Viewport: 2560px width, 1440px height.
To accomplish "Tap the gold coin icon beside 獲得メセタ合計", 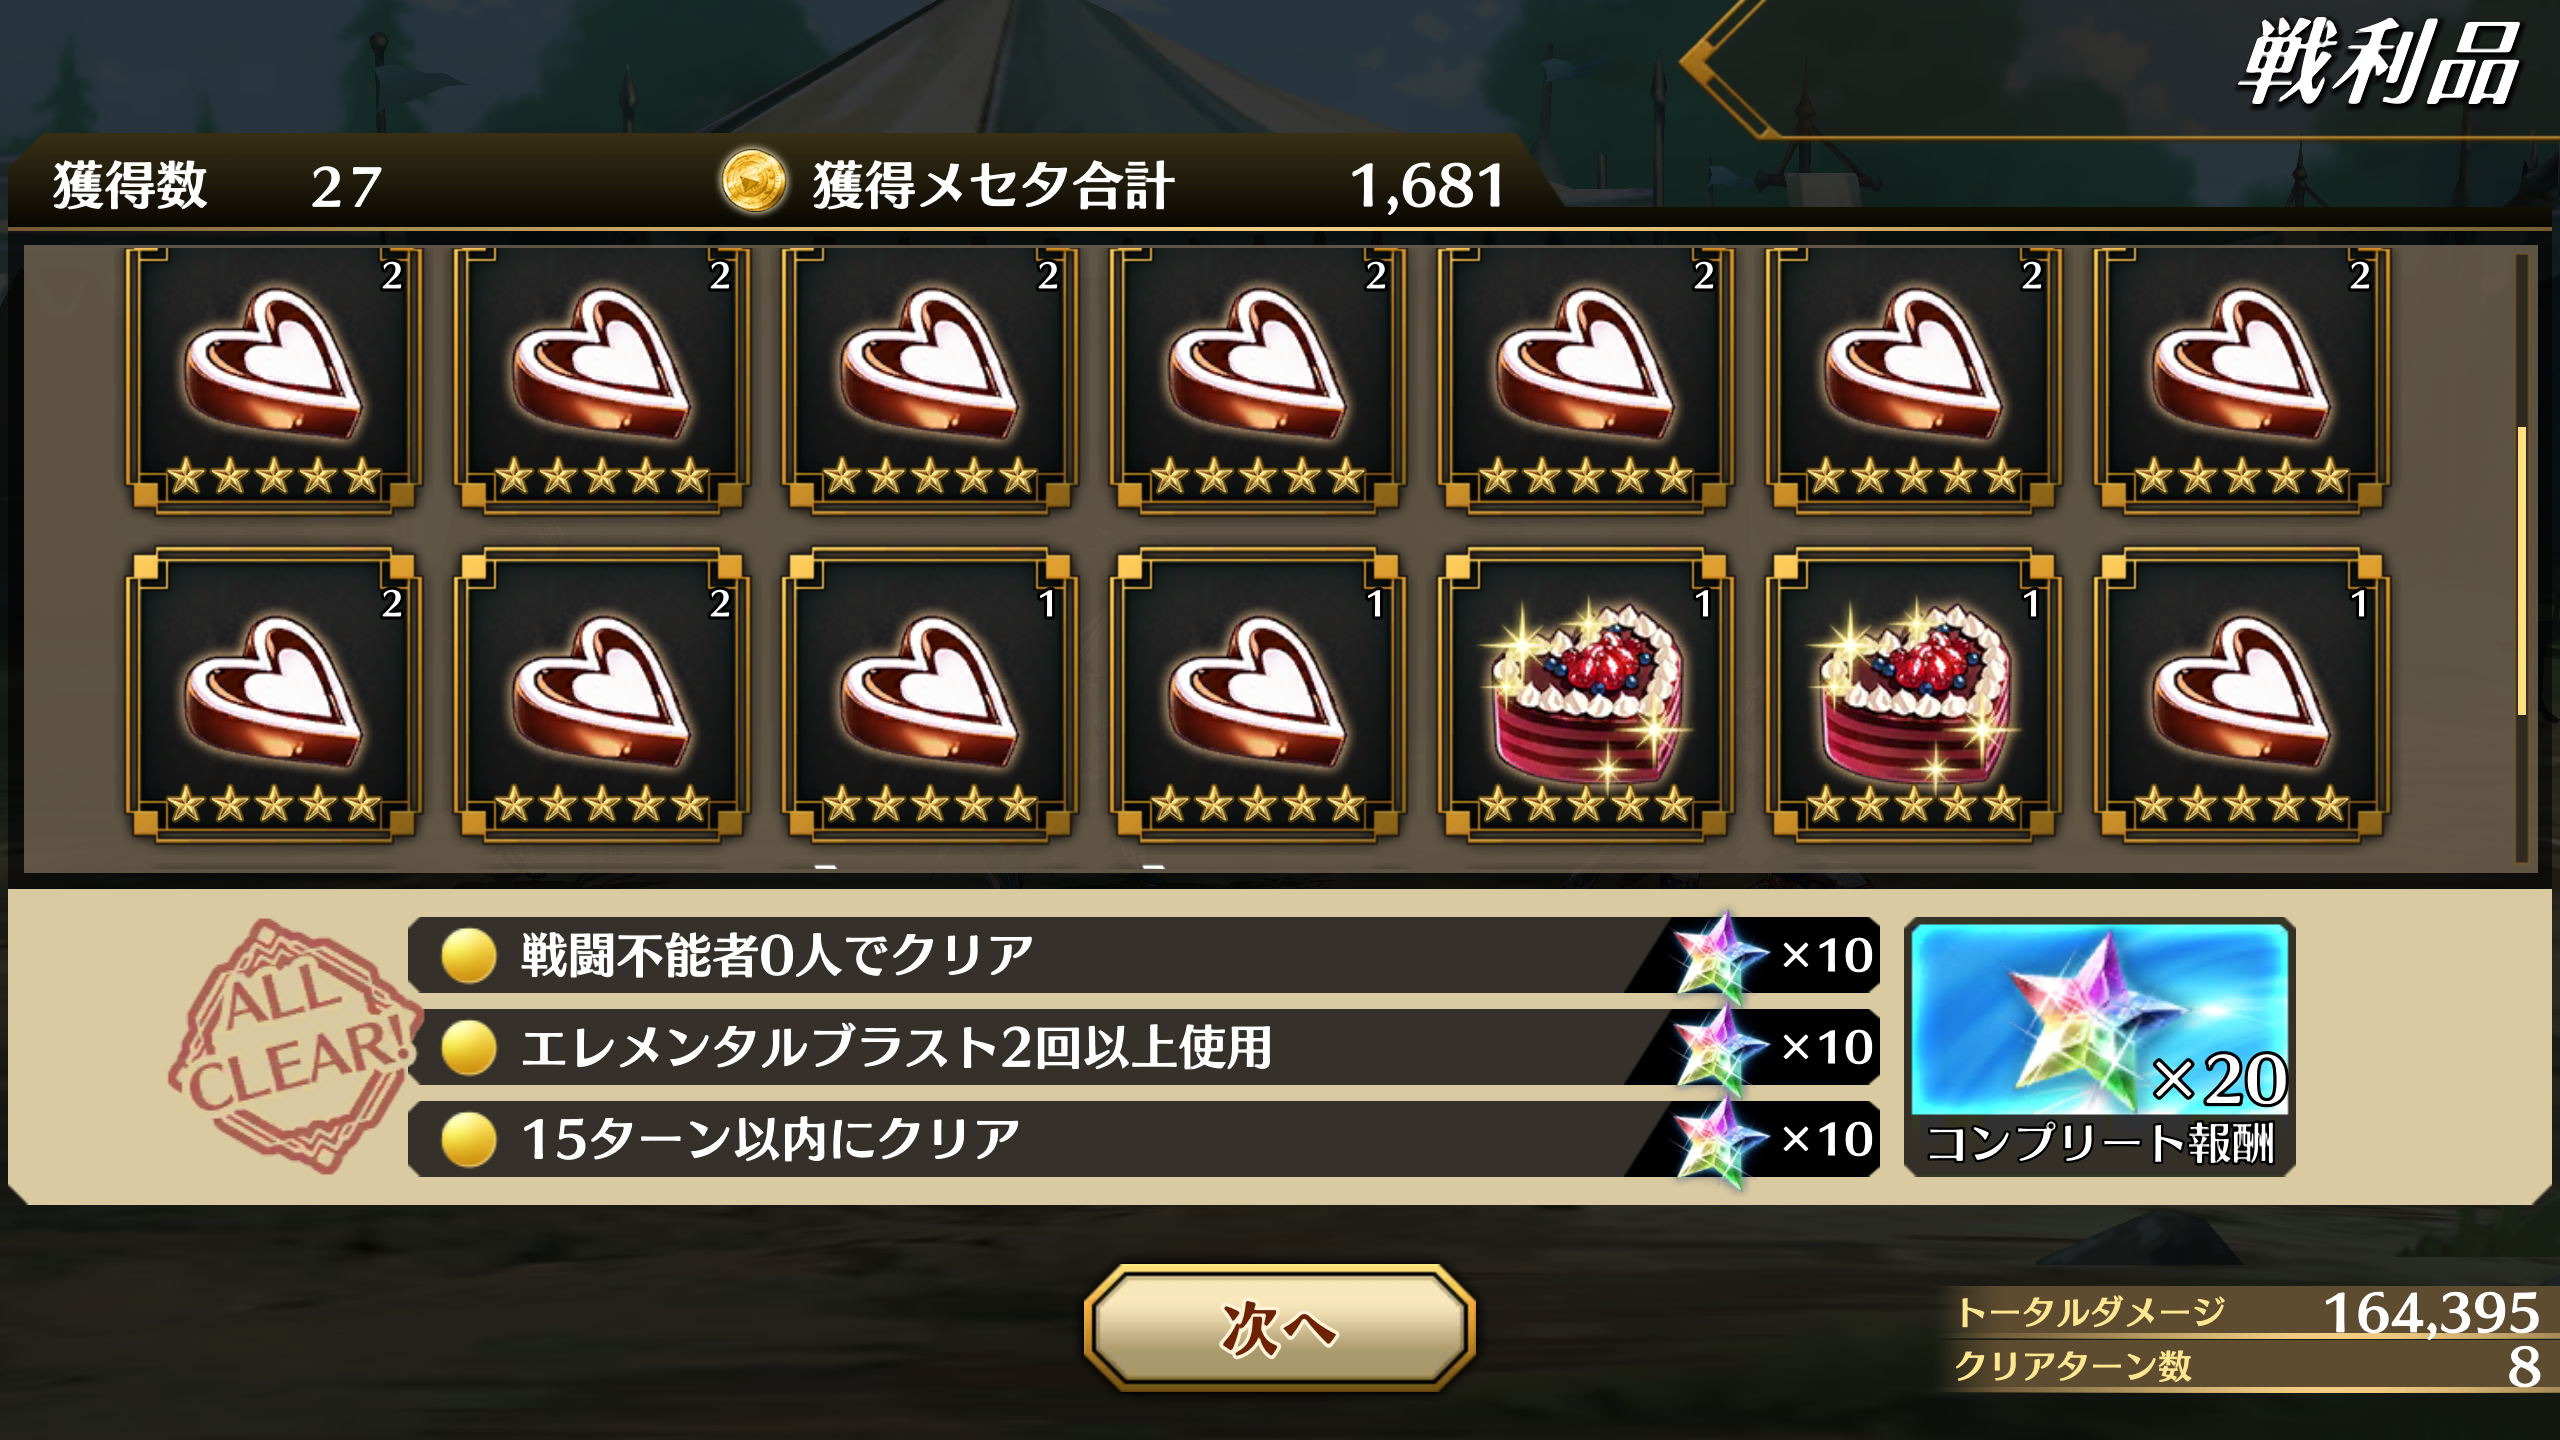I will click(753, 182).
